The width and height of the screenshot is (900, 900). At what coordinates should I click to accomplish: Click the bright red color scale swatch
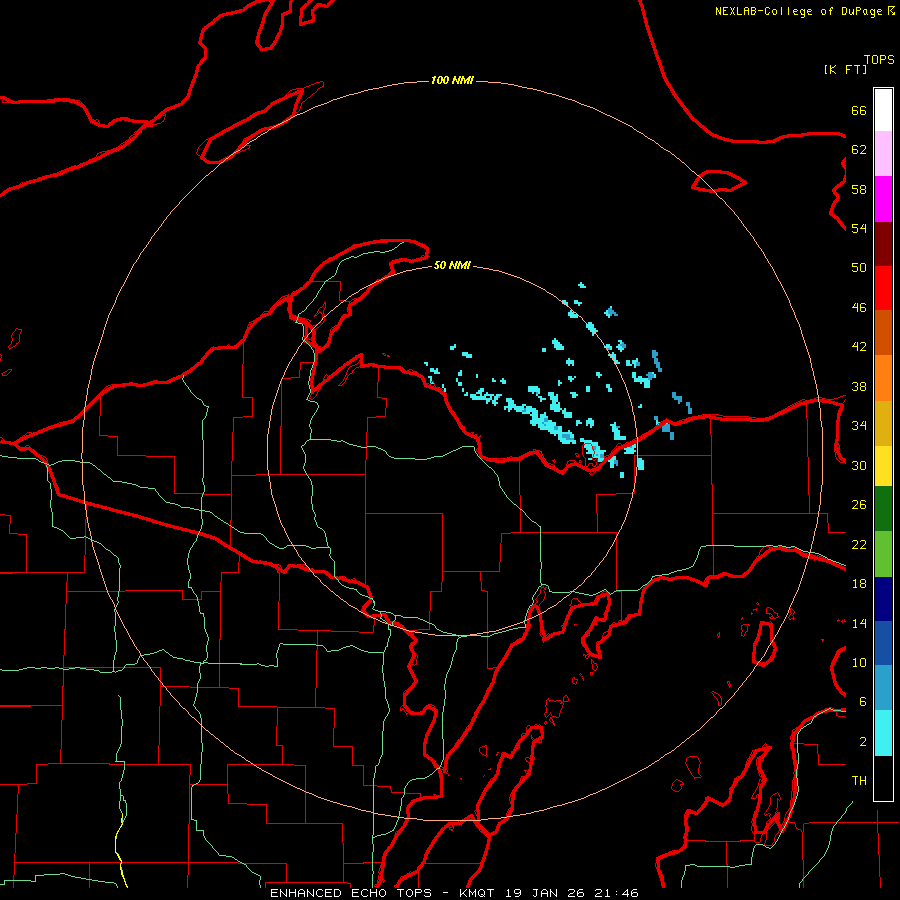click(x=883, y=288)
